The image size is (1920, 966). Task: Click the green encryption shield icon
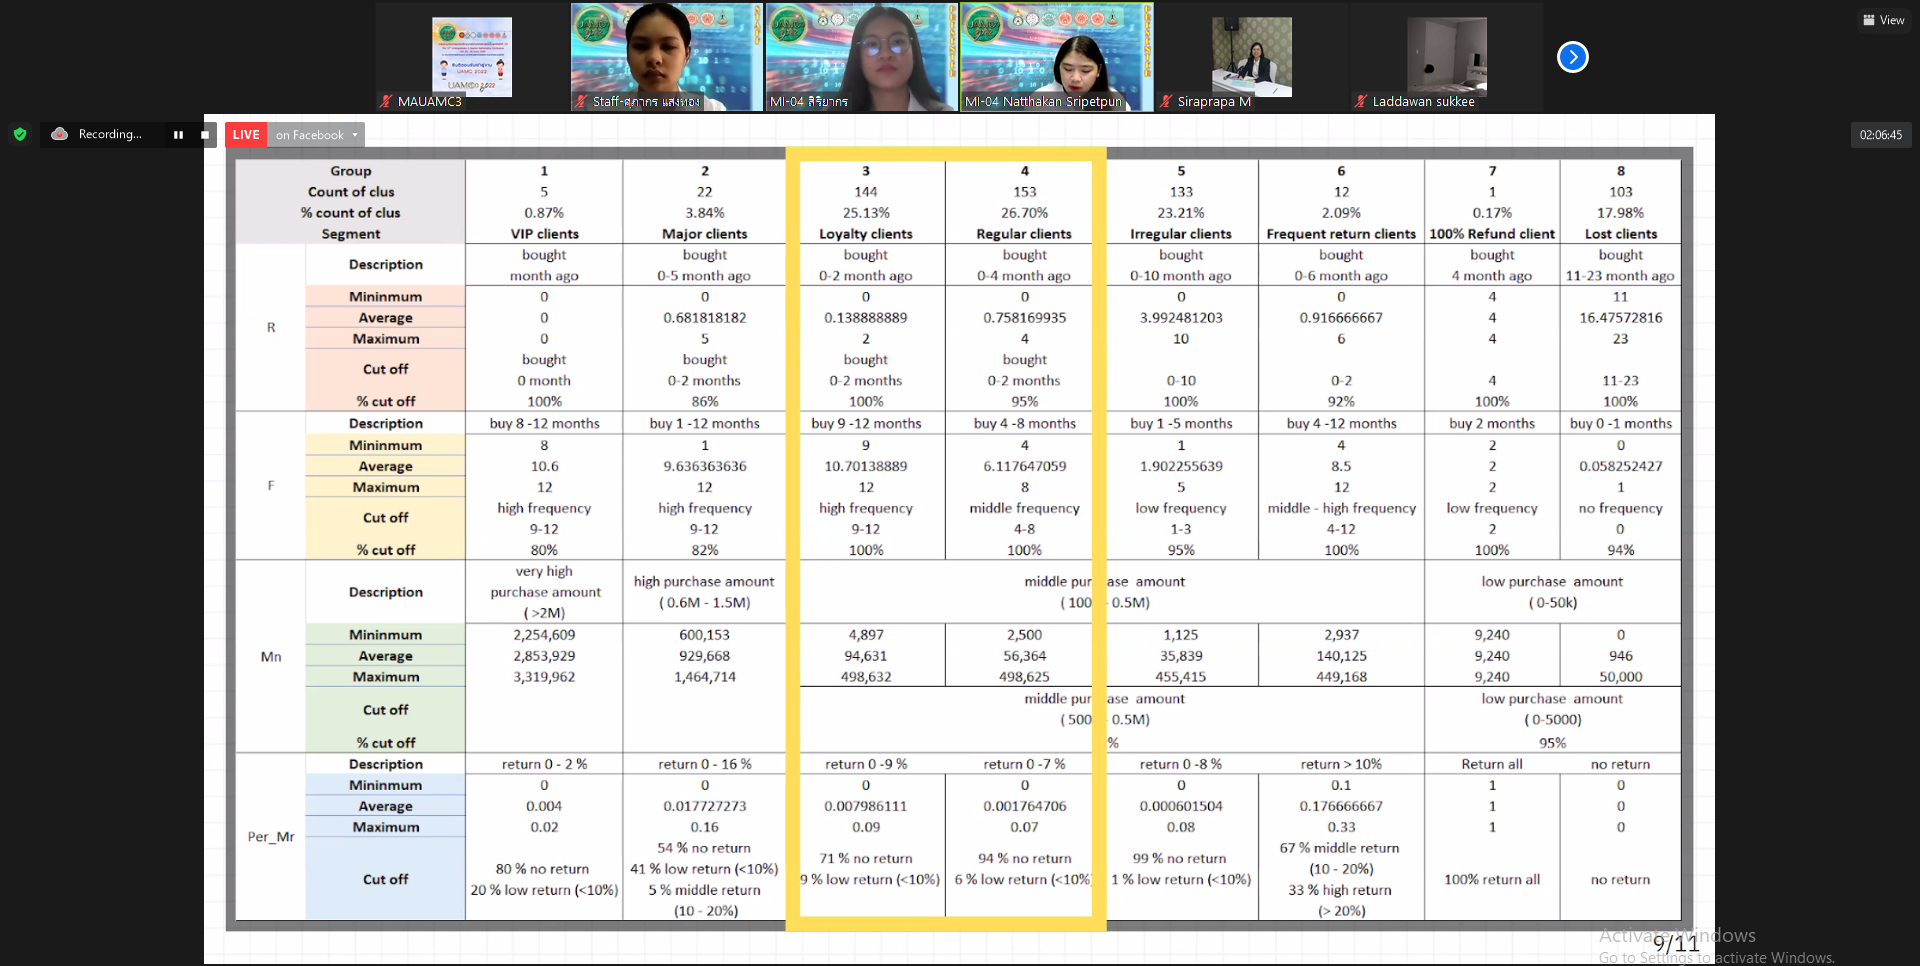[x=20, y=134]
